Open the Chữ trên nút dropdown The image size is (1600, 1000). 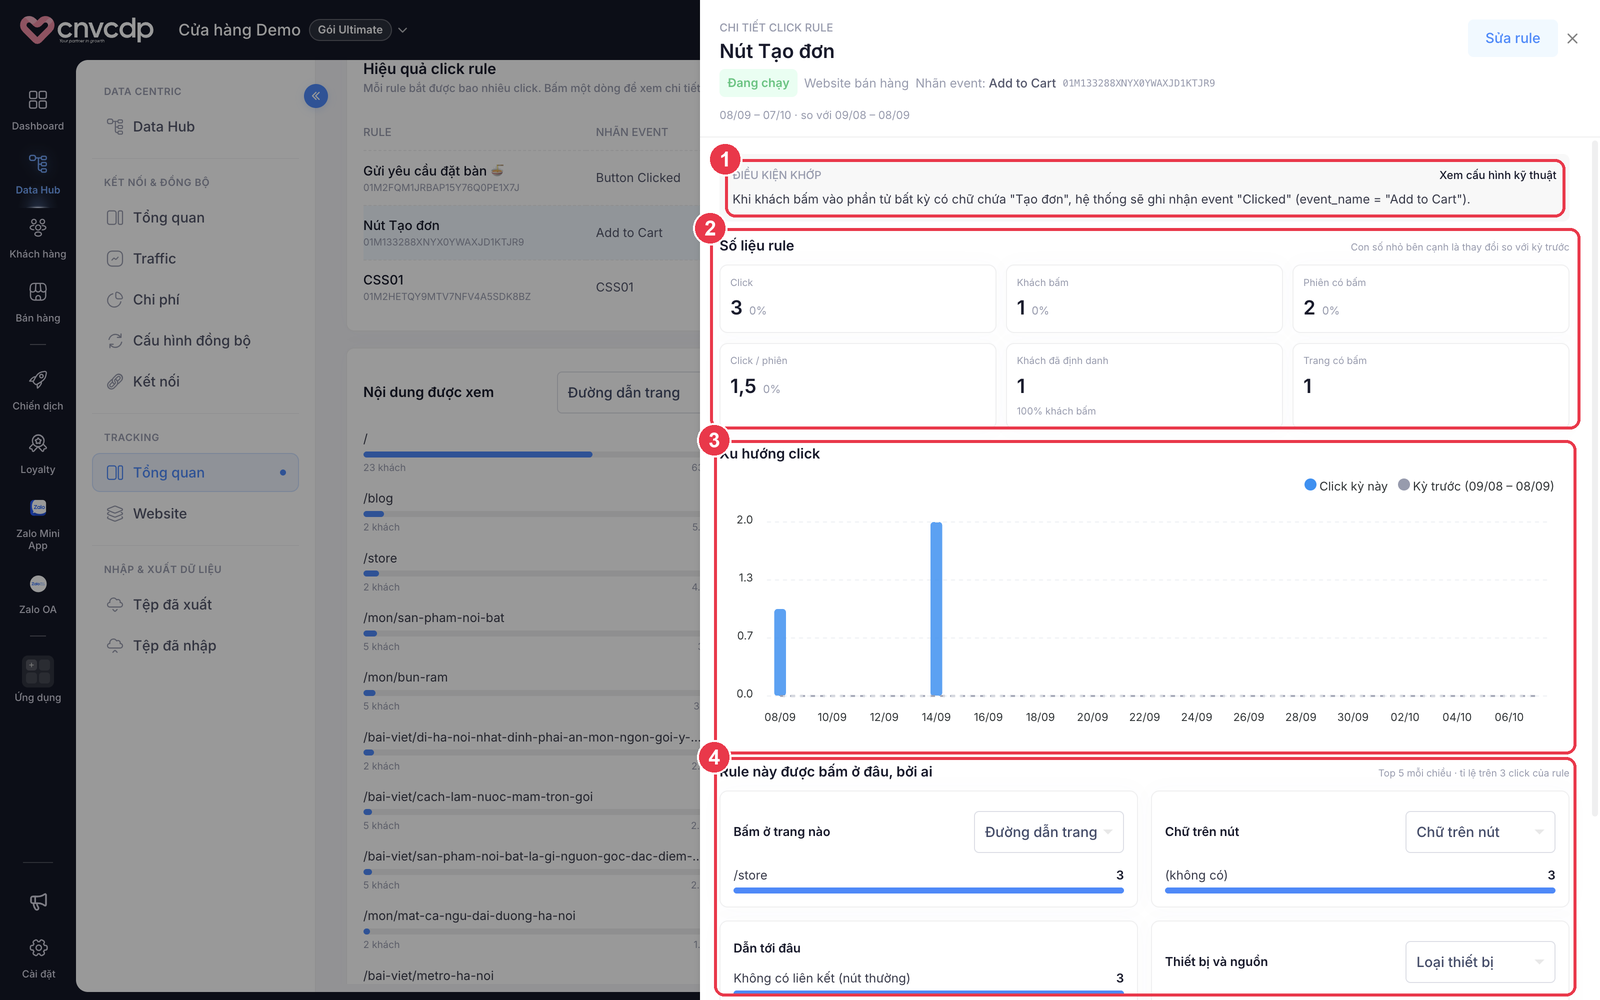coord(1480,832)
